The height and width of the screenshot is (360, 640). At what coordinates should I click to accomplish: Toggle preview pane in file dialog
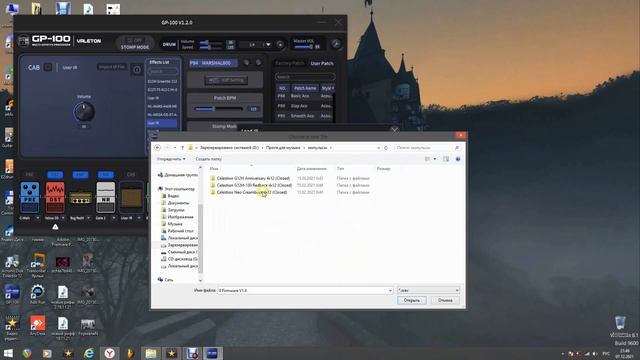446,159
